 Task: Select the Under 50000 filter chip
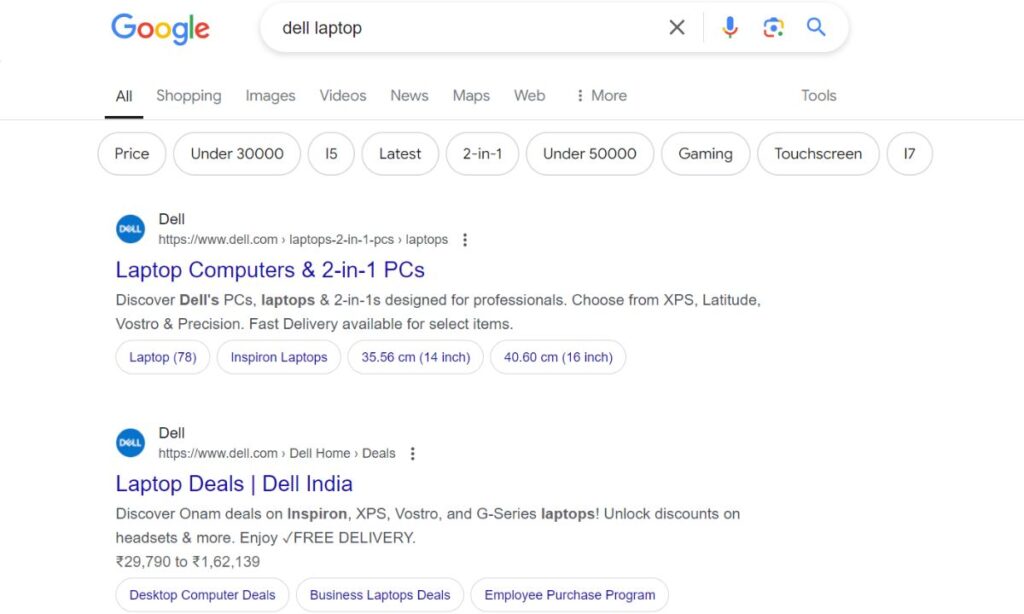pos(590,154)
